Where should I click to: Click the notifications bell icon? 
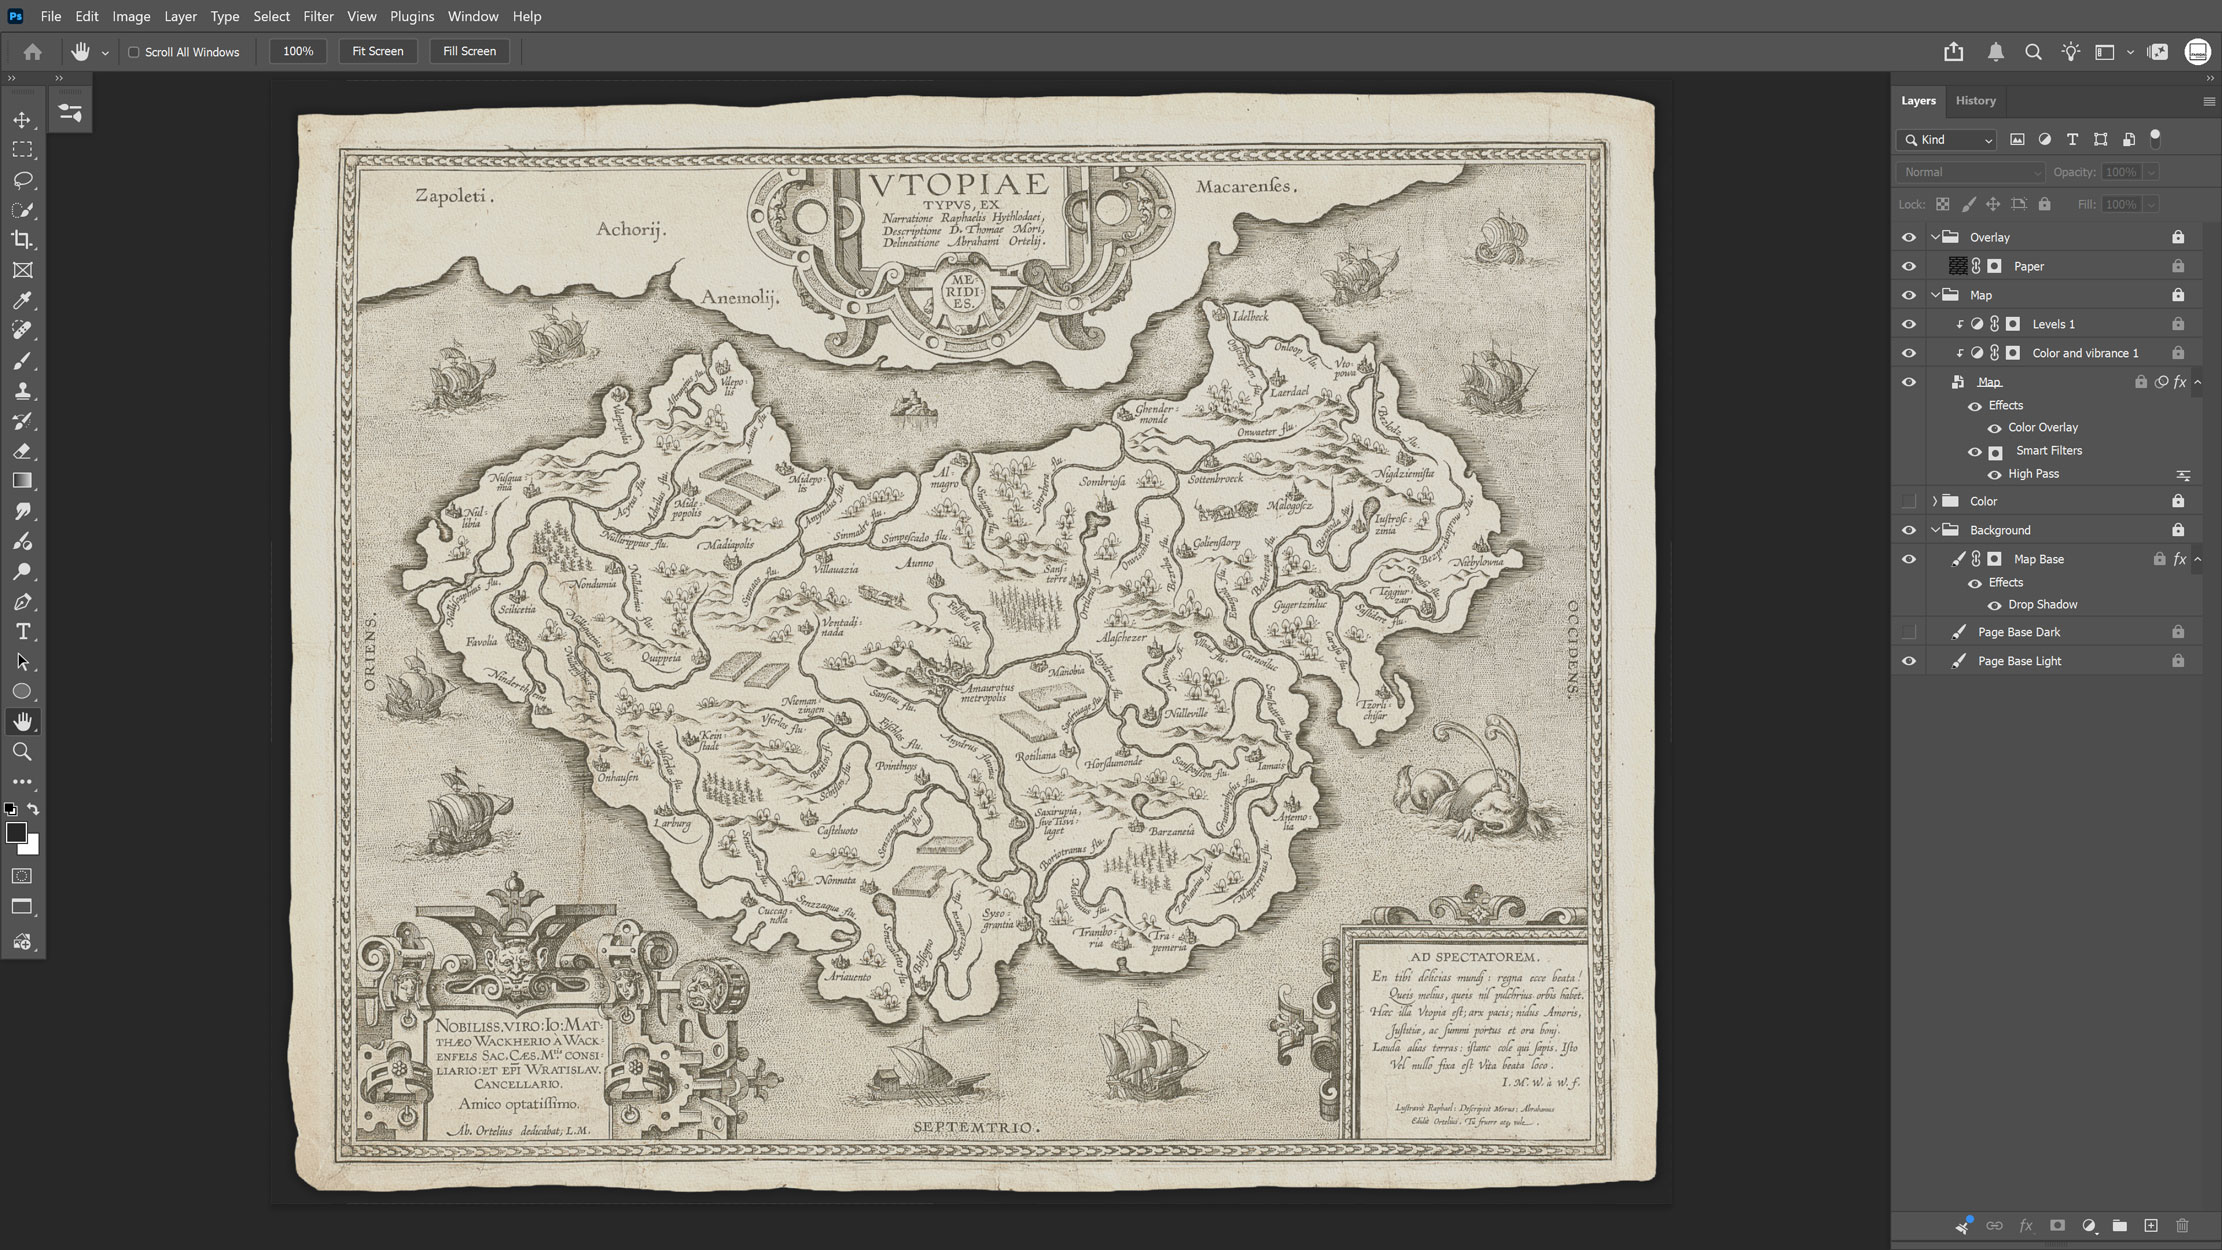(1996, 52)
